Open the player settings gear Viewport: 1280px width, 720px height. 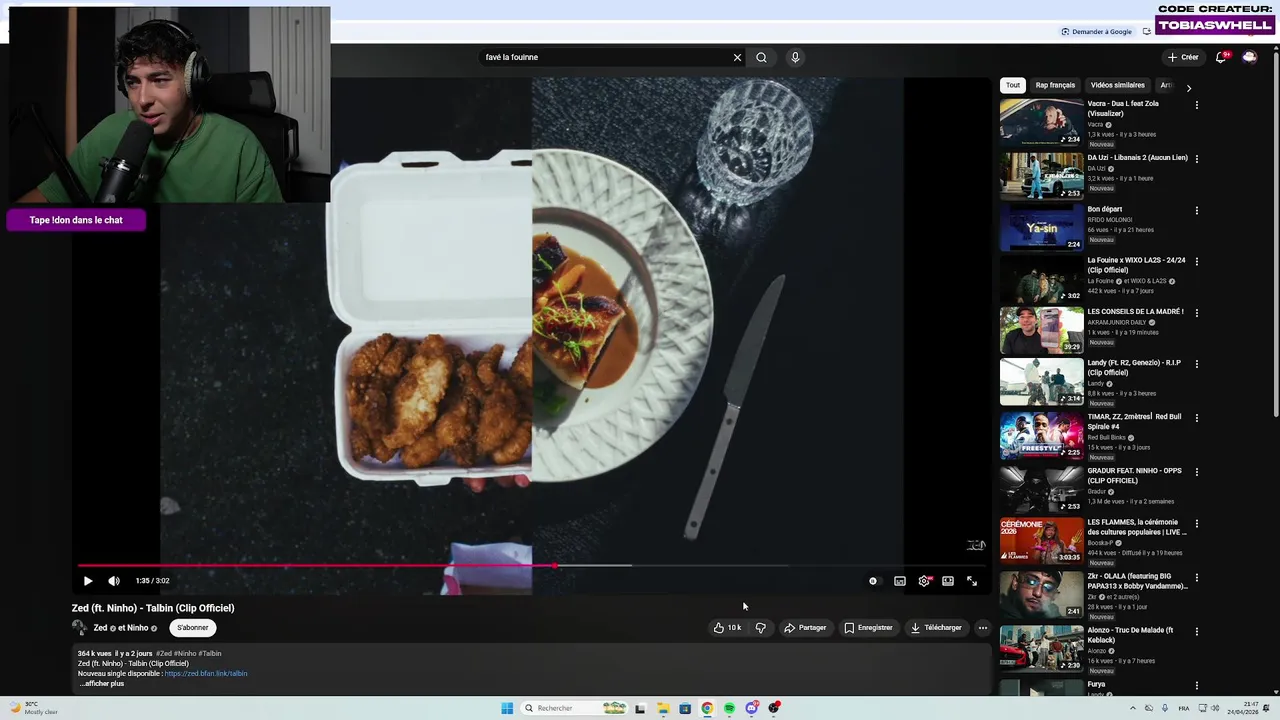click(x=924, y=581)
